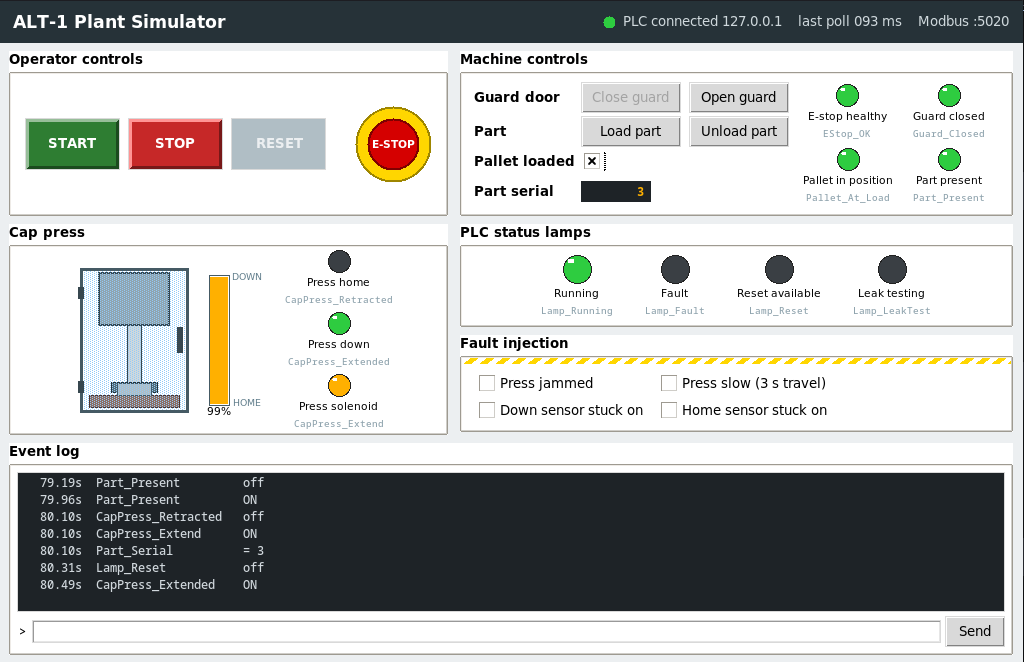Click the '99%' press position readout

pos(219,411)
